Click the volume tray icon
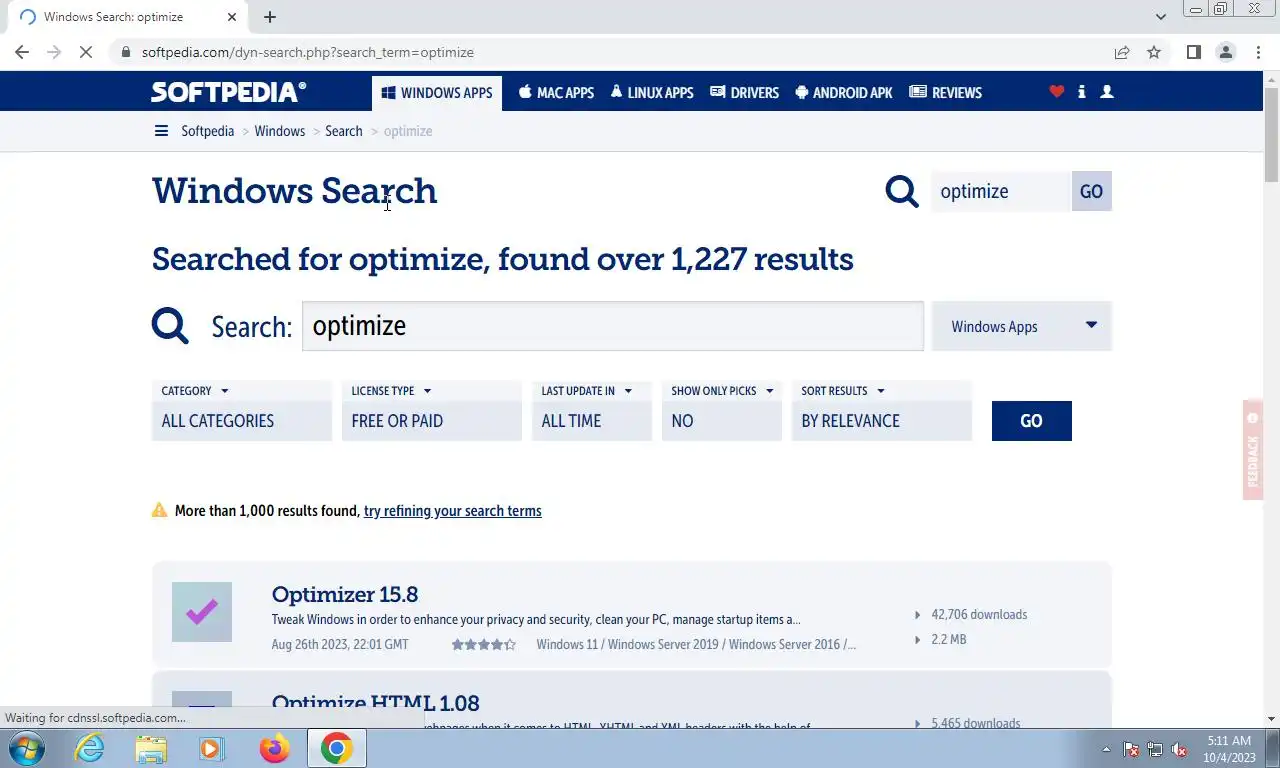This screenshot has width=1280, height=768. tap(1179, 749)
